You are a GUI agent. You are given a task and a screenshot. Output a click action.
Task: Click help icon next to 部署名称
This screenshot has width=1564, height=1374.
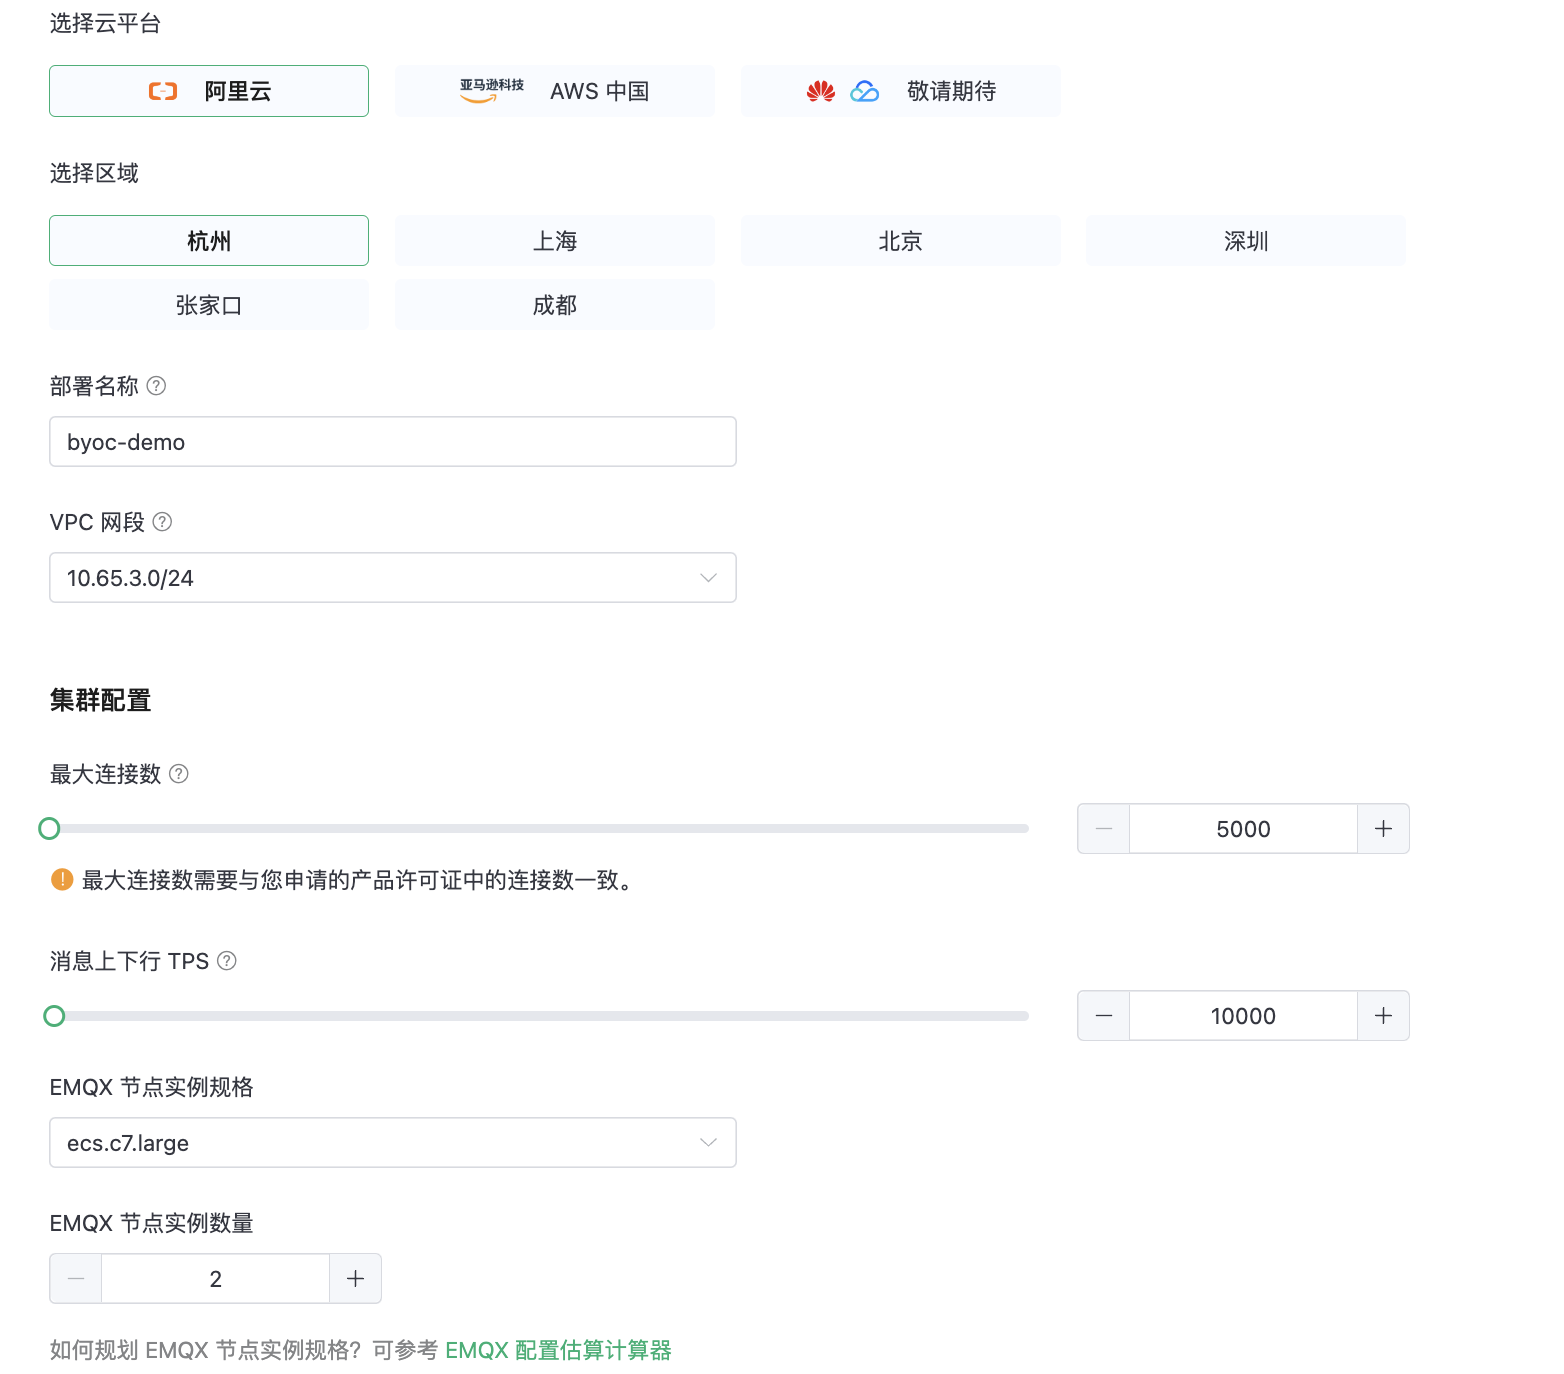coord(156,386)
